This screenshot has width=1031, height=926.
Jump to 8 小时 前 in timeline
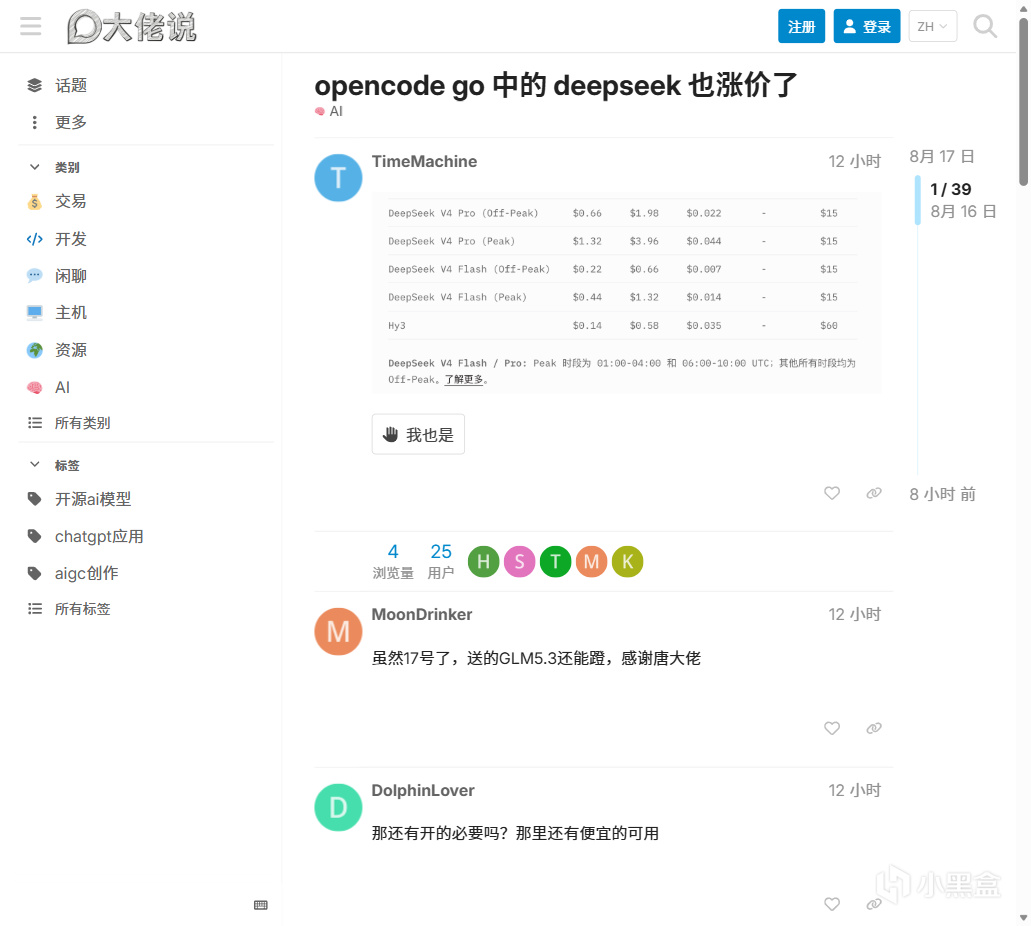pyautogui.click(x=942, y=495)
